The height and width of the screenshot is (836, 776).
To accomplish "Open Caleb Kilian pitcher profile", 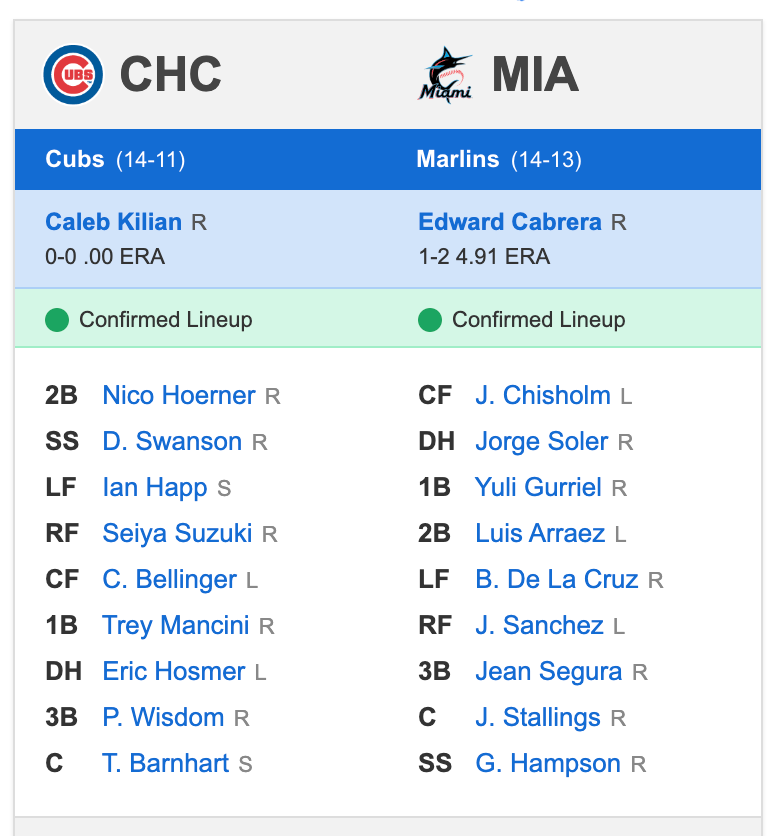I will pos(113,221).
